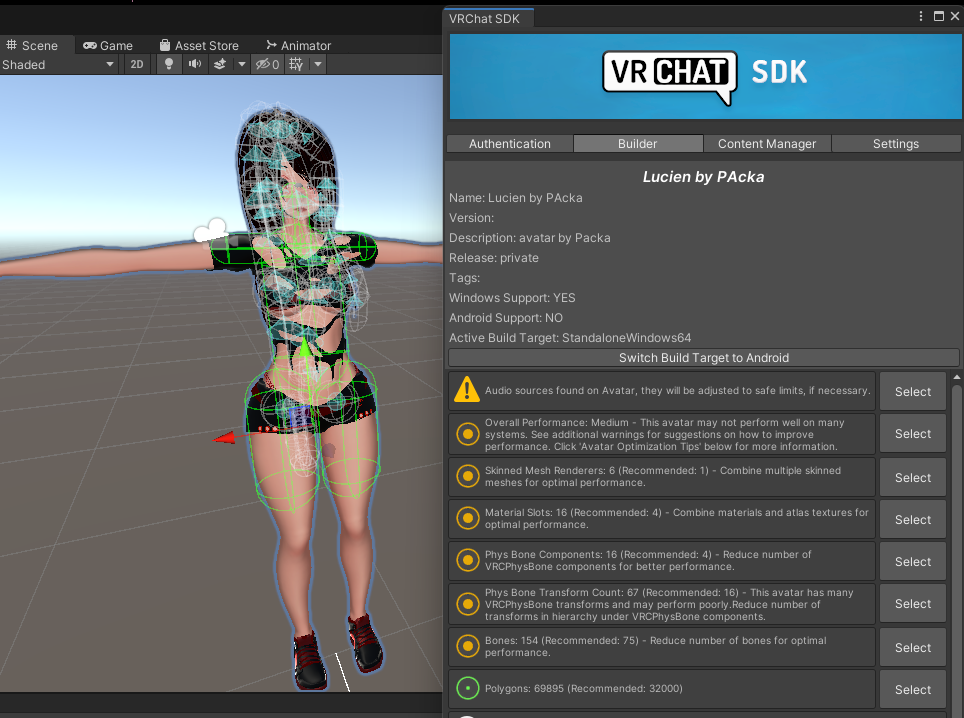Toggle hidden objects visibility counter
964x718 pixels.
268,64
